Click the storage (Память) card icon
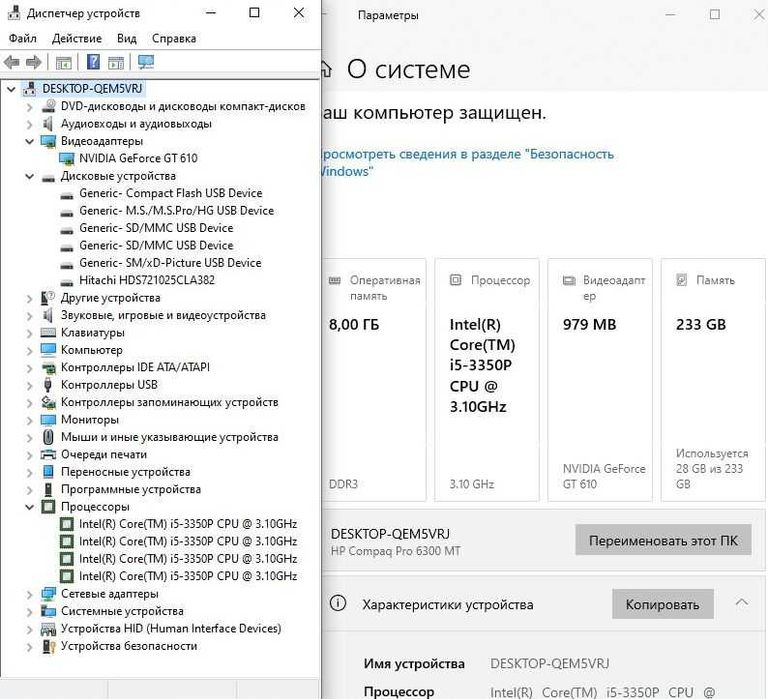Image resolution: width=768 pixels, height=699 pixels. pos(681,280)
